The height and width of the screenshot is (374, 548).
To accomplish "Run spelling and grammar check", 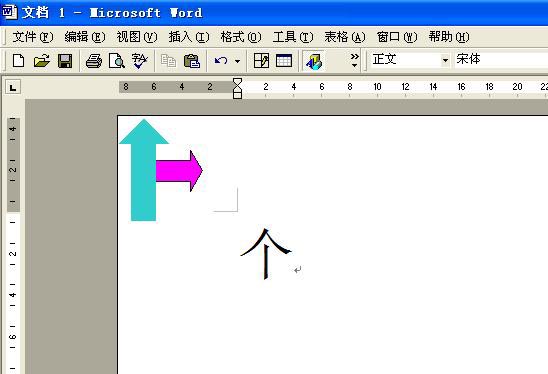I will [140, 61].
